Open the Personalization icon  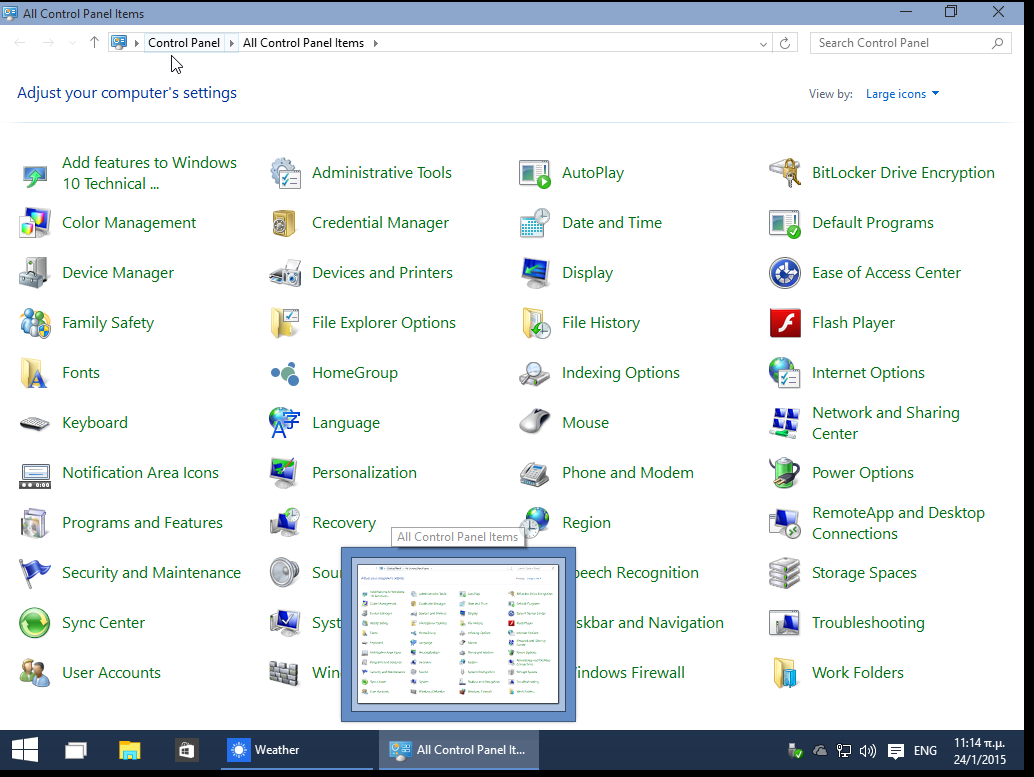284,473
